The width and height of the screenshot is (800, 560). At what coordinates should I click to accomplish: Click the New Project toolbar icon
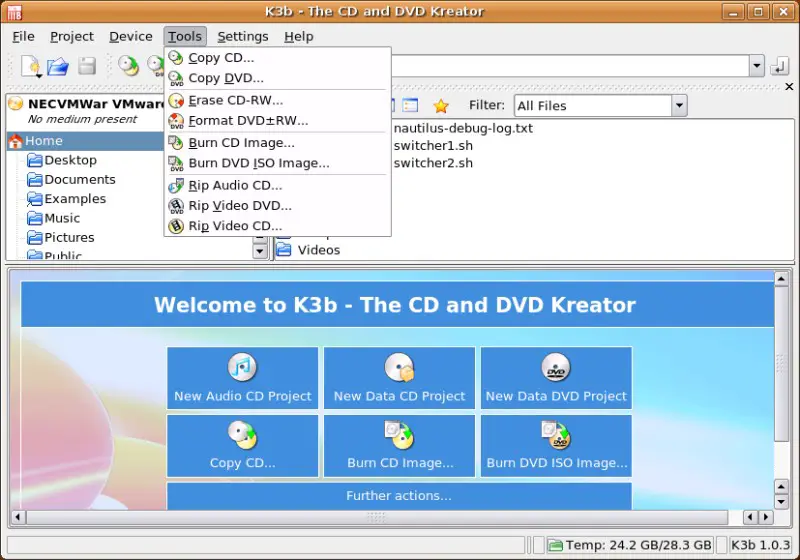coord(31,66)
